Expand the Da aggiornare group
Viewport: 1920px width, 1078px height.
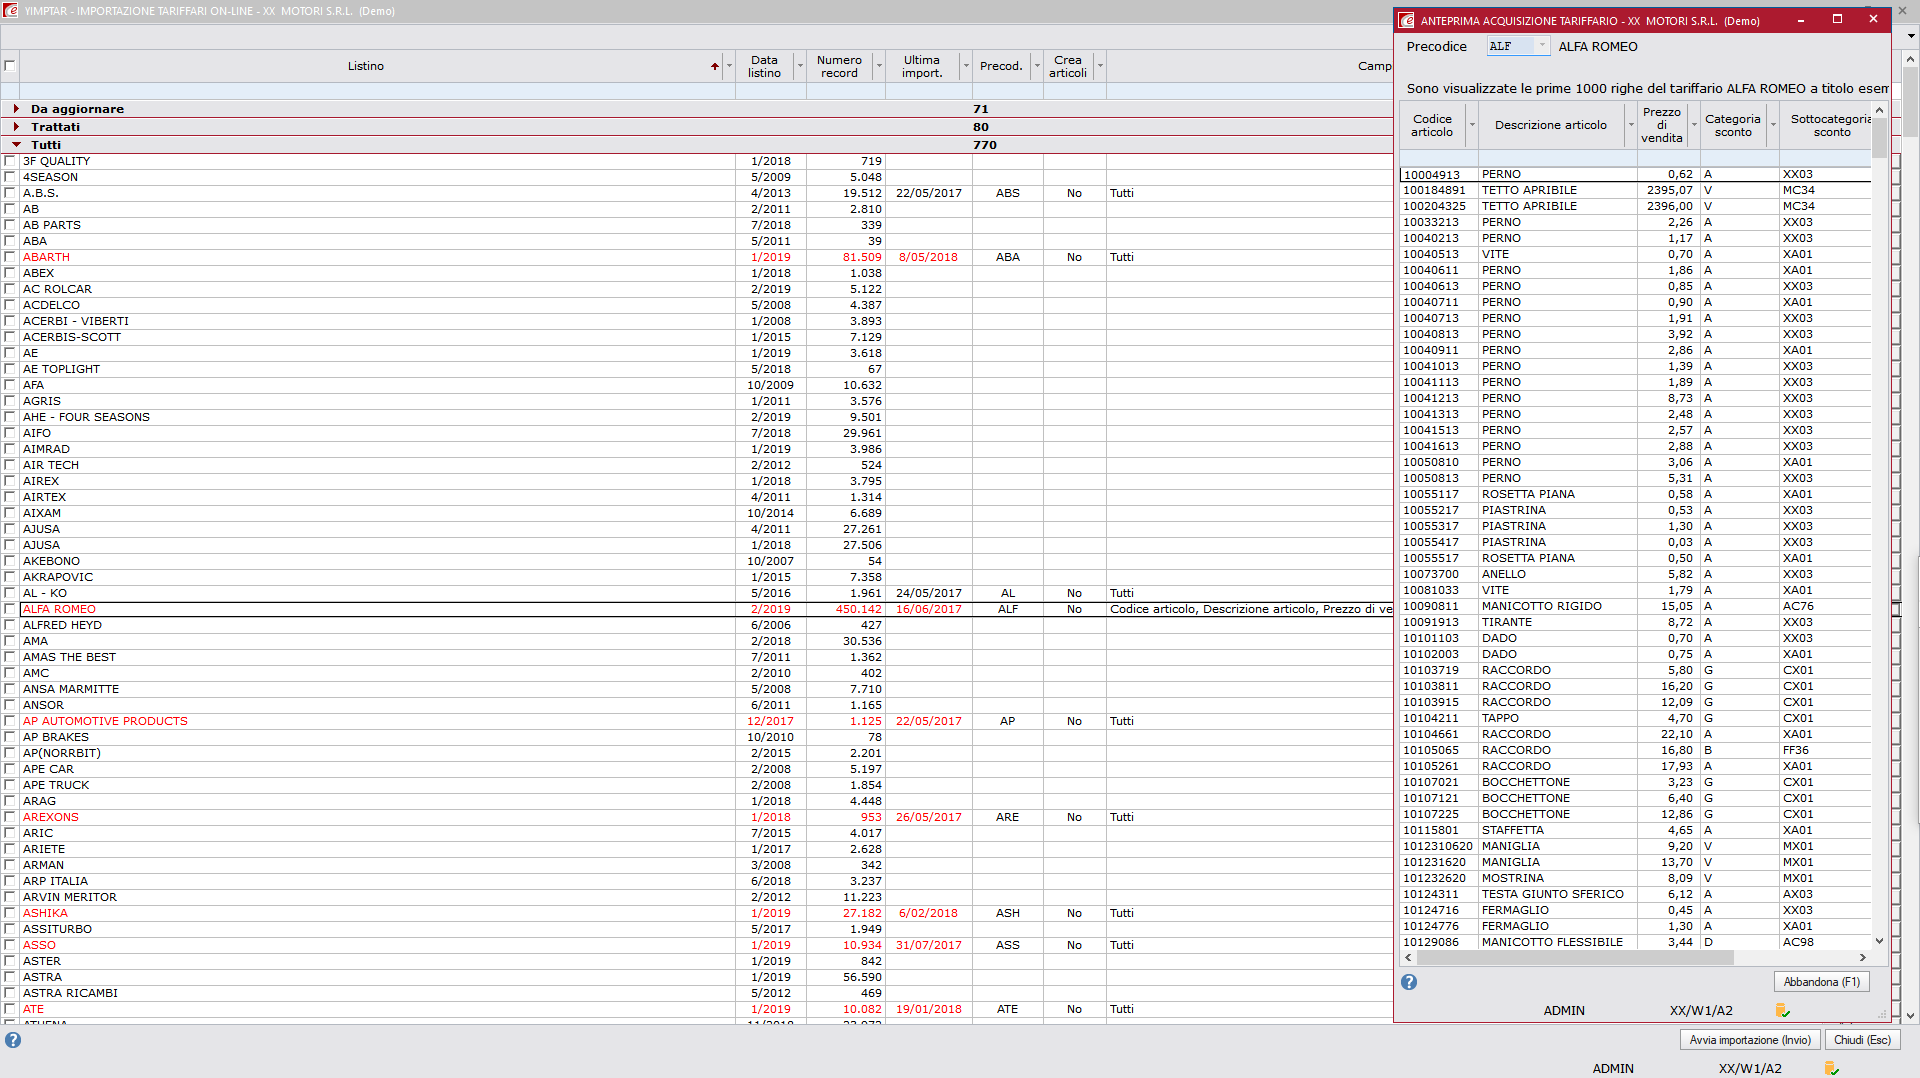pos(16,109)
